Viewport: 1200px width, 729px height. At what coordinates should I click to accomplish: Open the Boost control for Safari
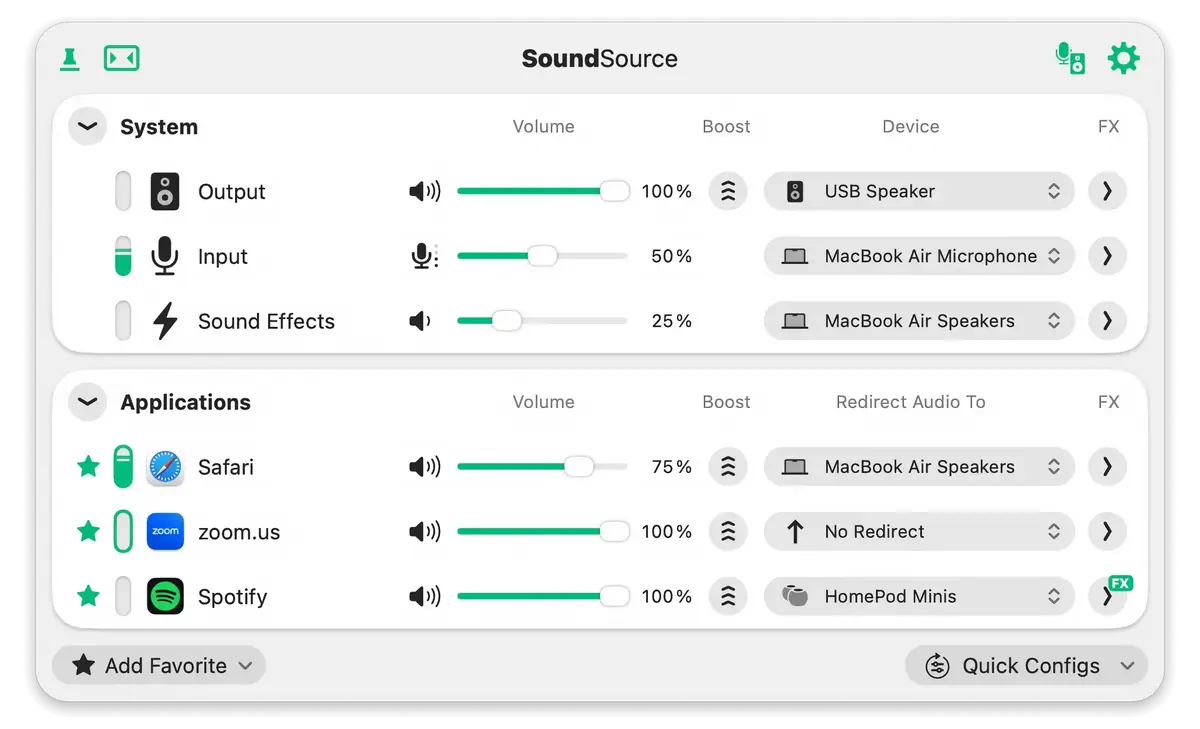point(728,466)
